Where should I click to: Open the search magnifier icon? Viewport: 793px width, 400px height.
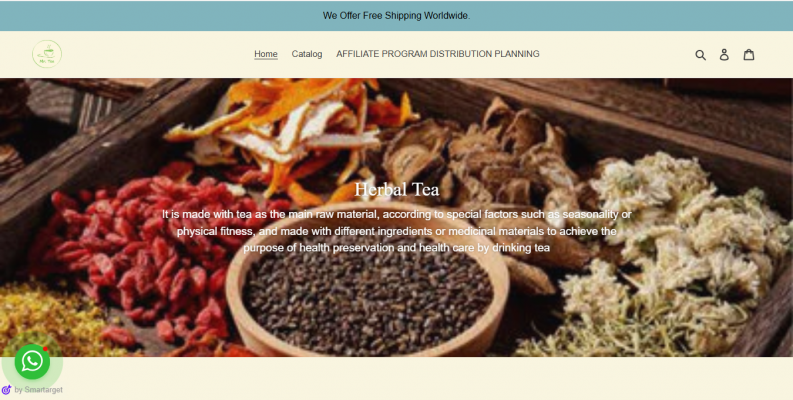pos(700,55)
